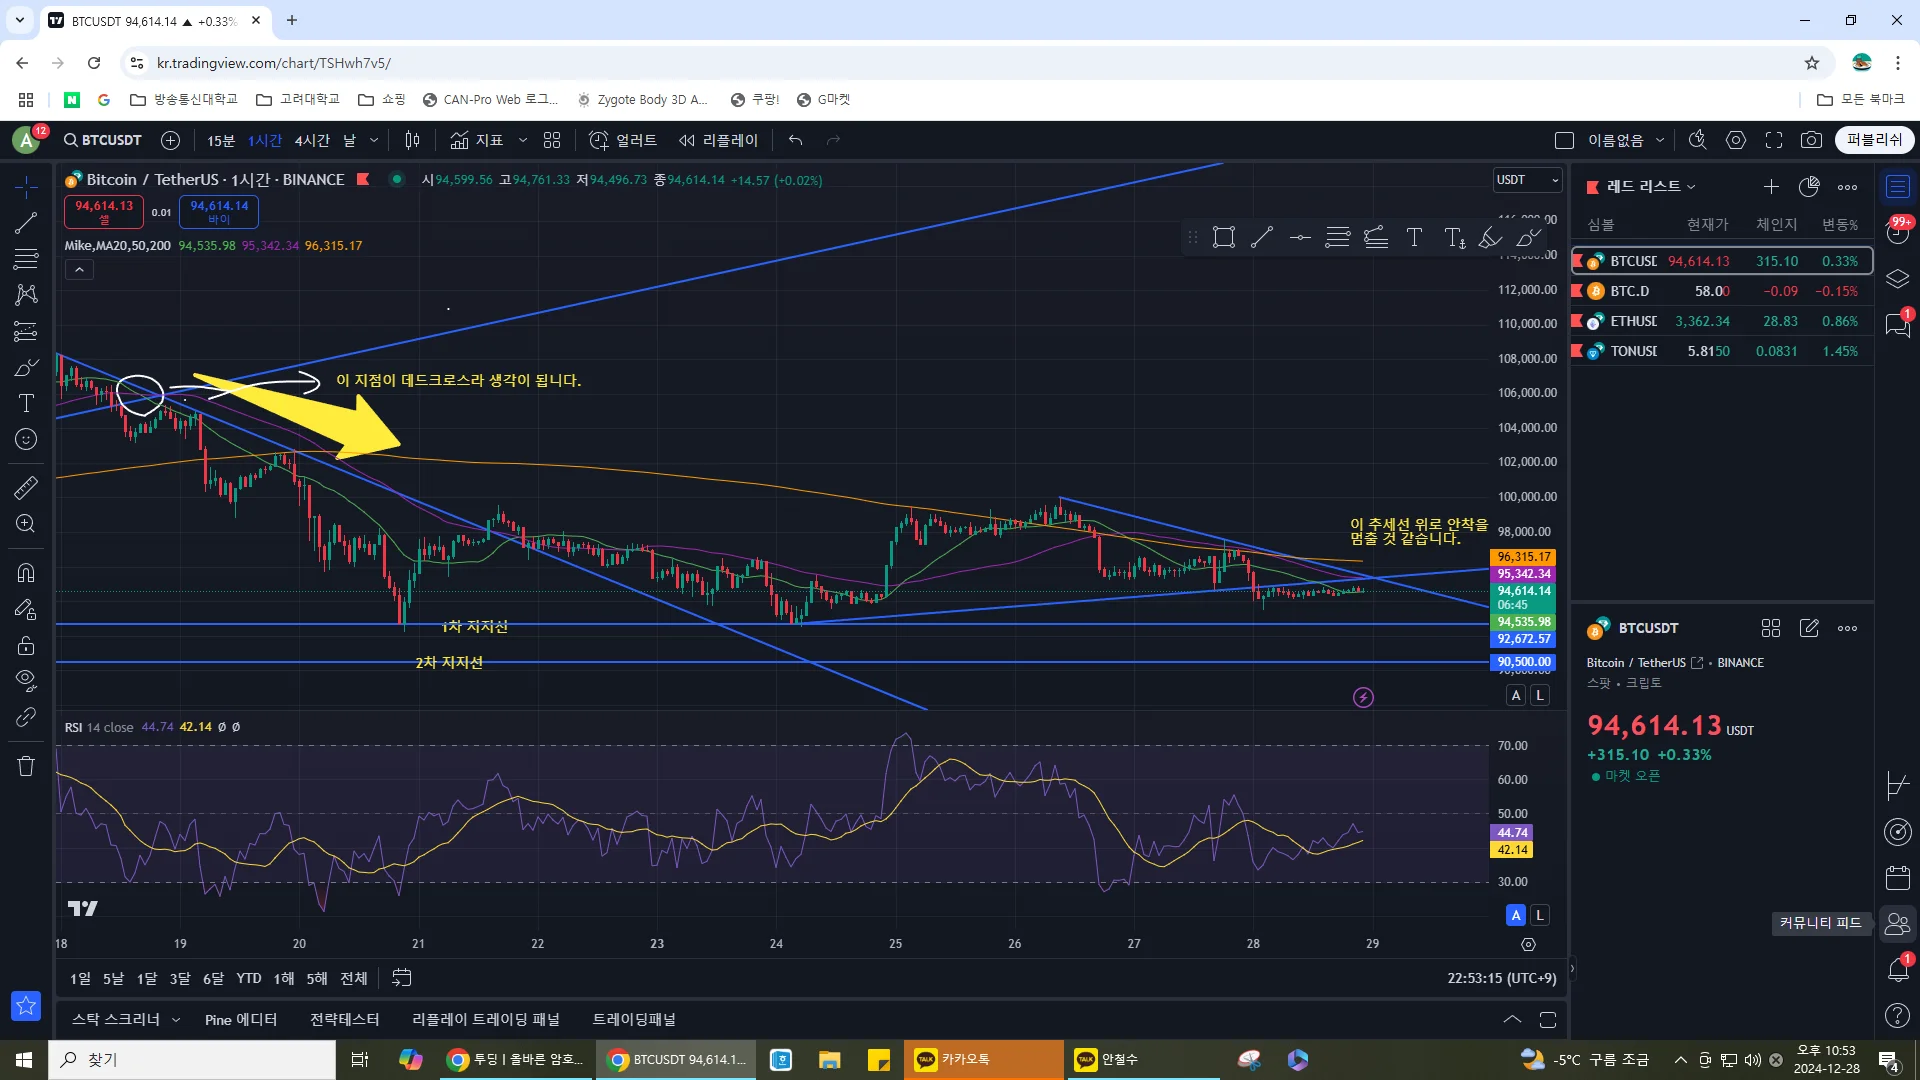Screen dimensions: 1920x1080
Task: Toggle auto scale A button on price axis
Action: tap(1516, 696)
